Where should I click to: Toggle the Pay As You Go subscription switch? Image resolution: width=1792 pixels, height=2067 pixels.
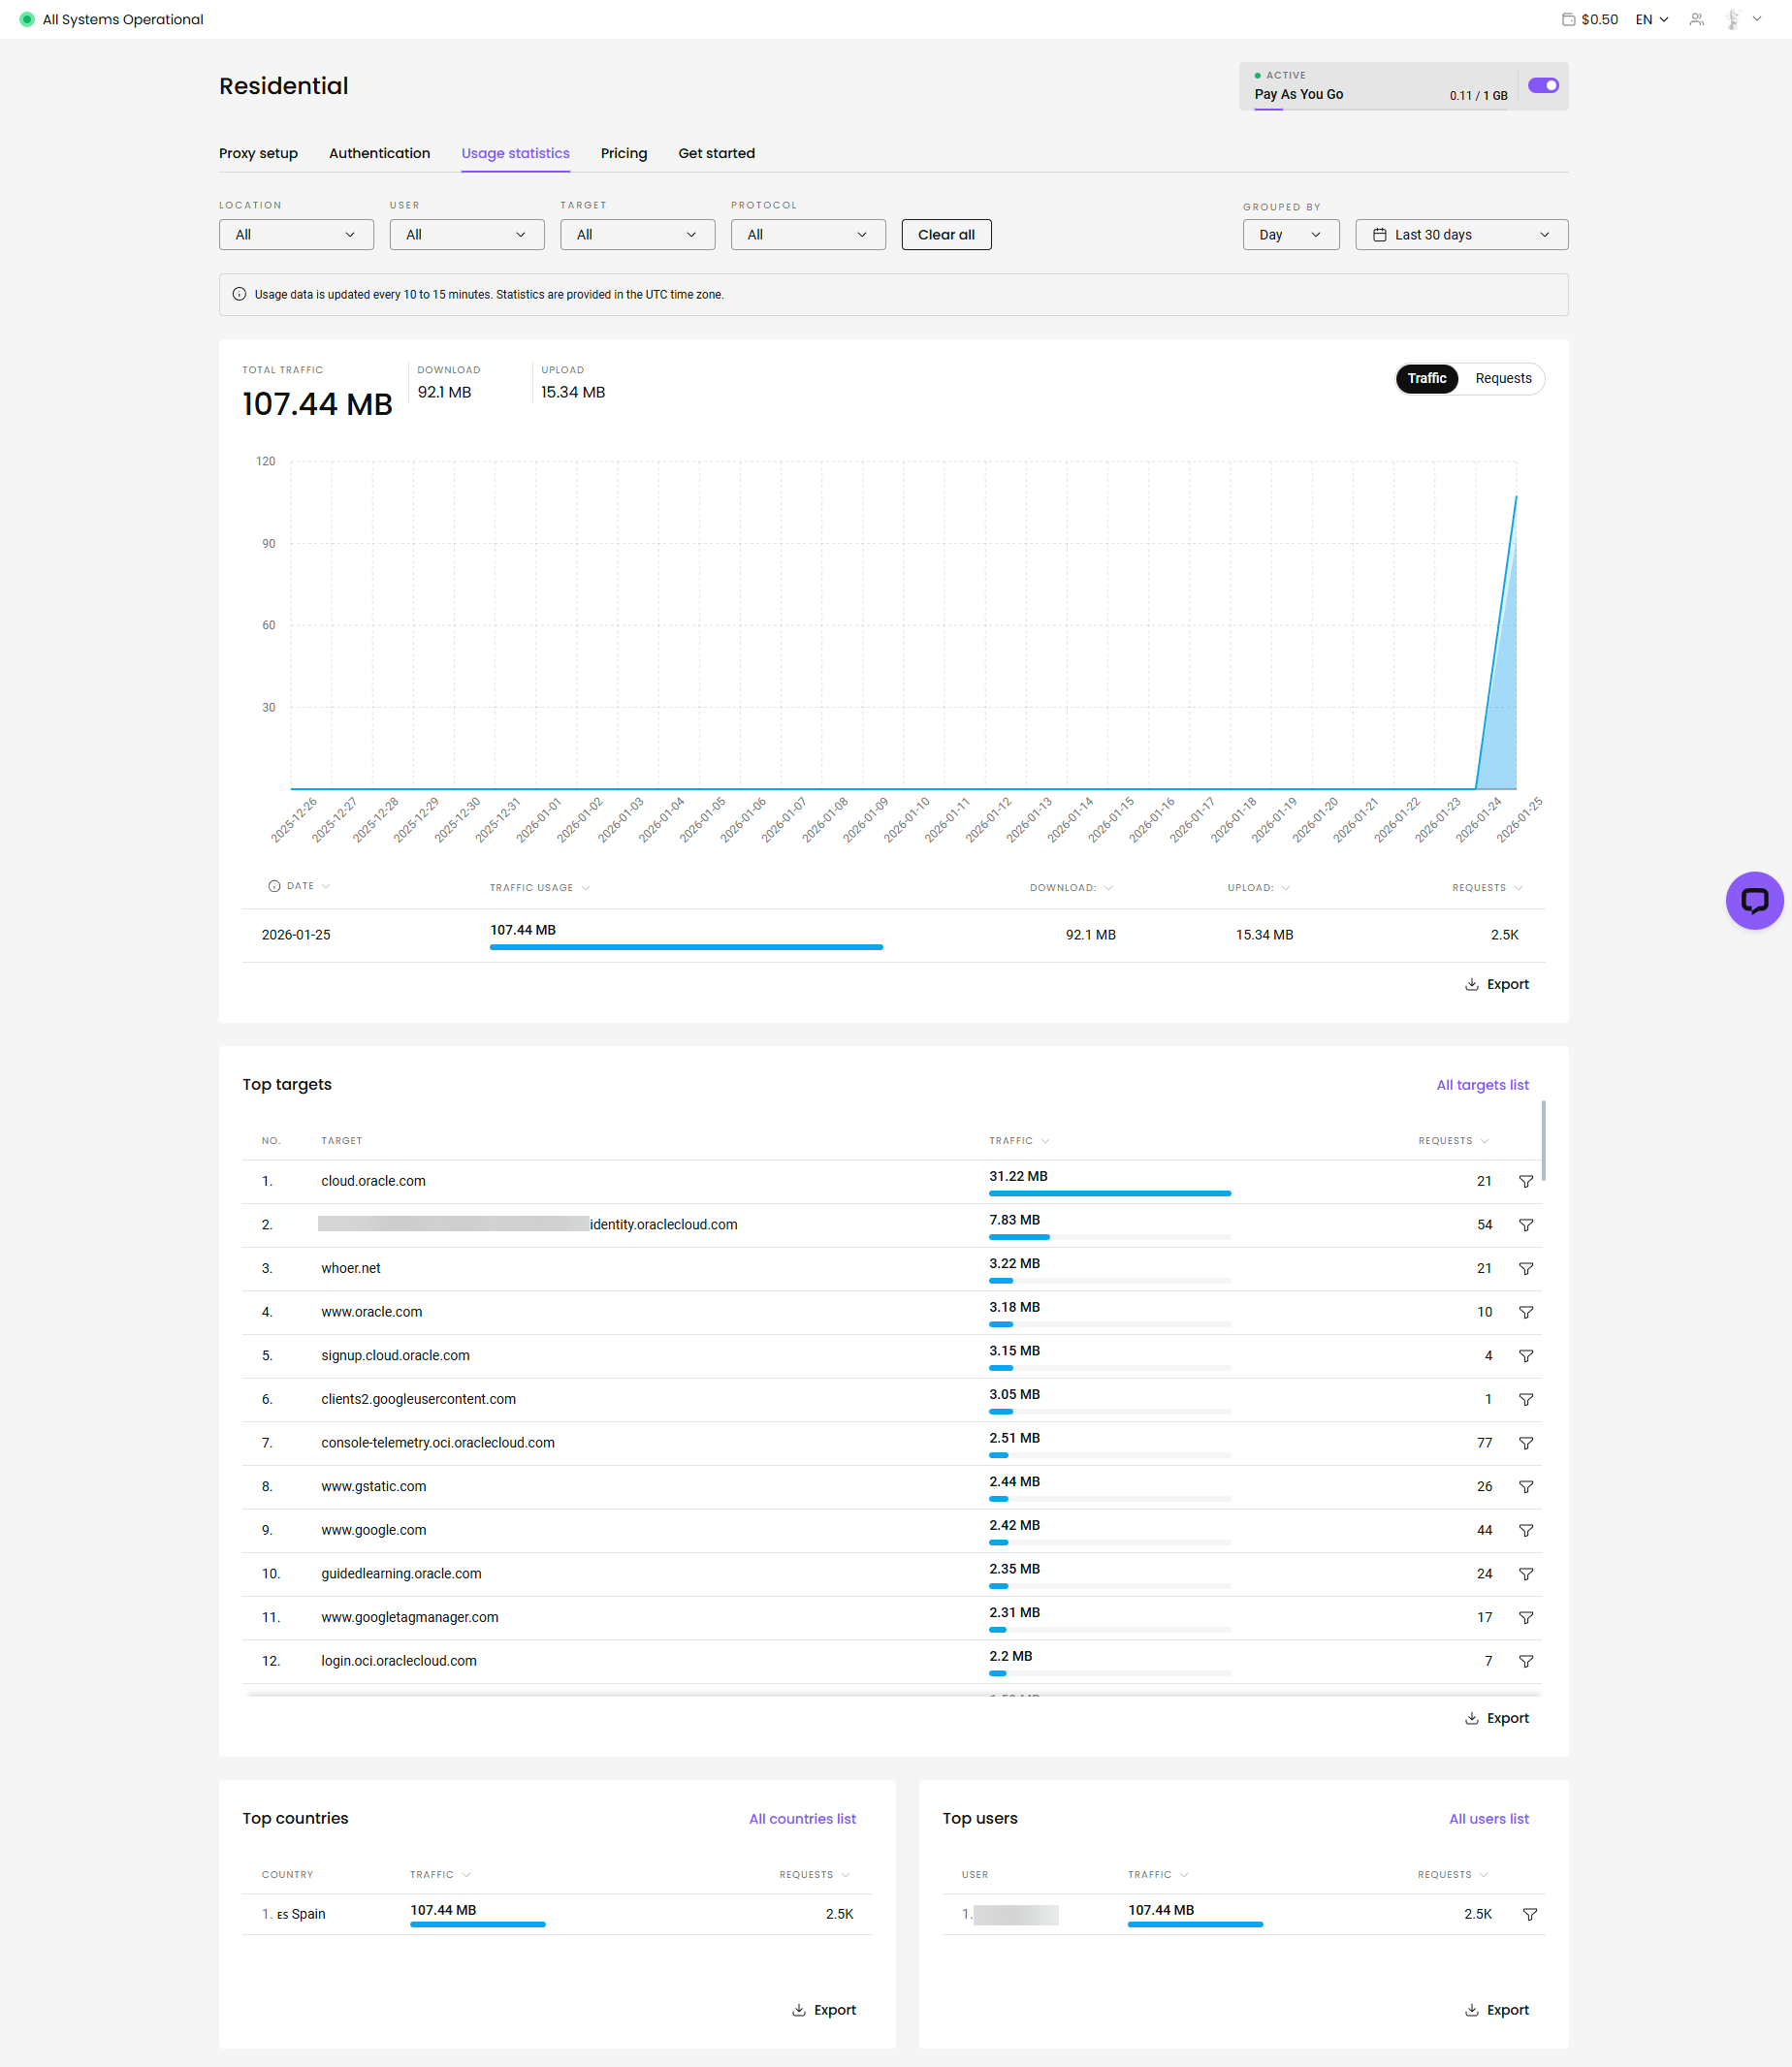1542,86
